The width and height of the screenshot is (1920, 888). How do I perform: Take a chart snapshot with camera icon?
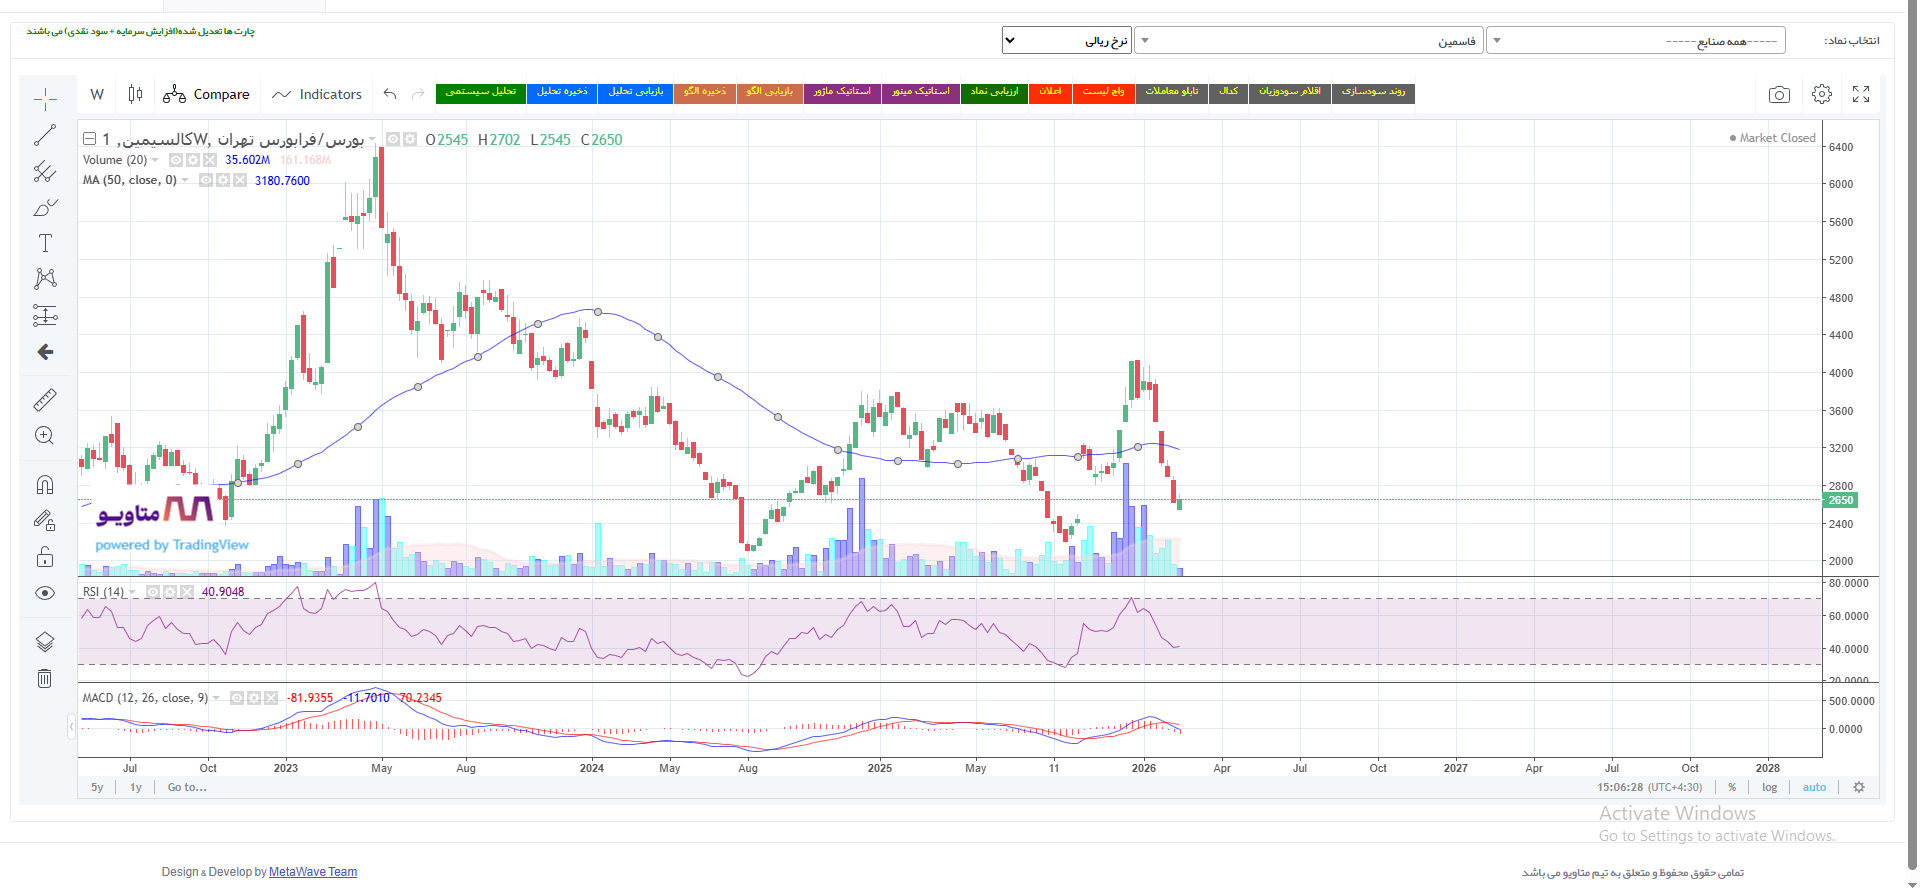(1779, 94)
